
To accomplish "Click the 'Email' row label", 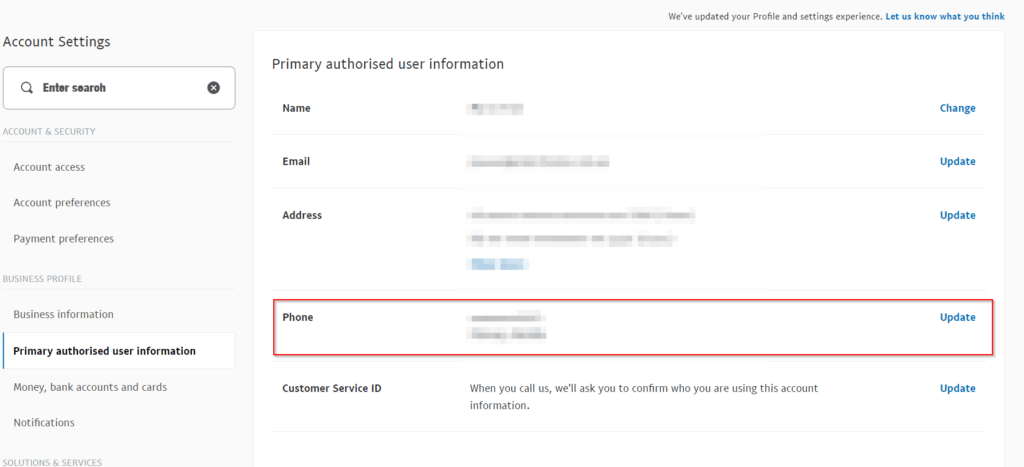I will (296, 161).
